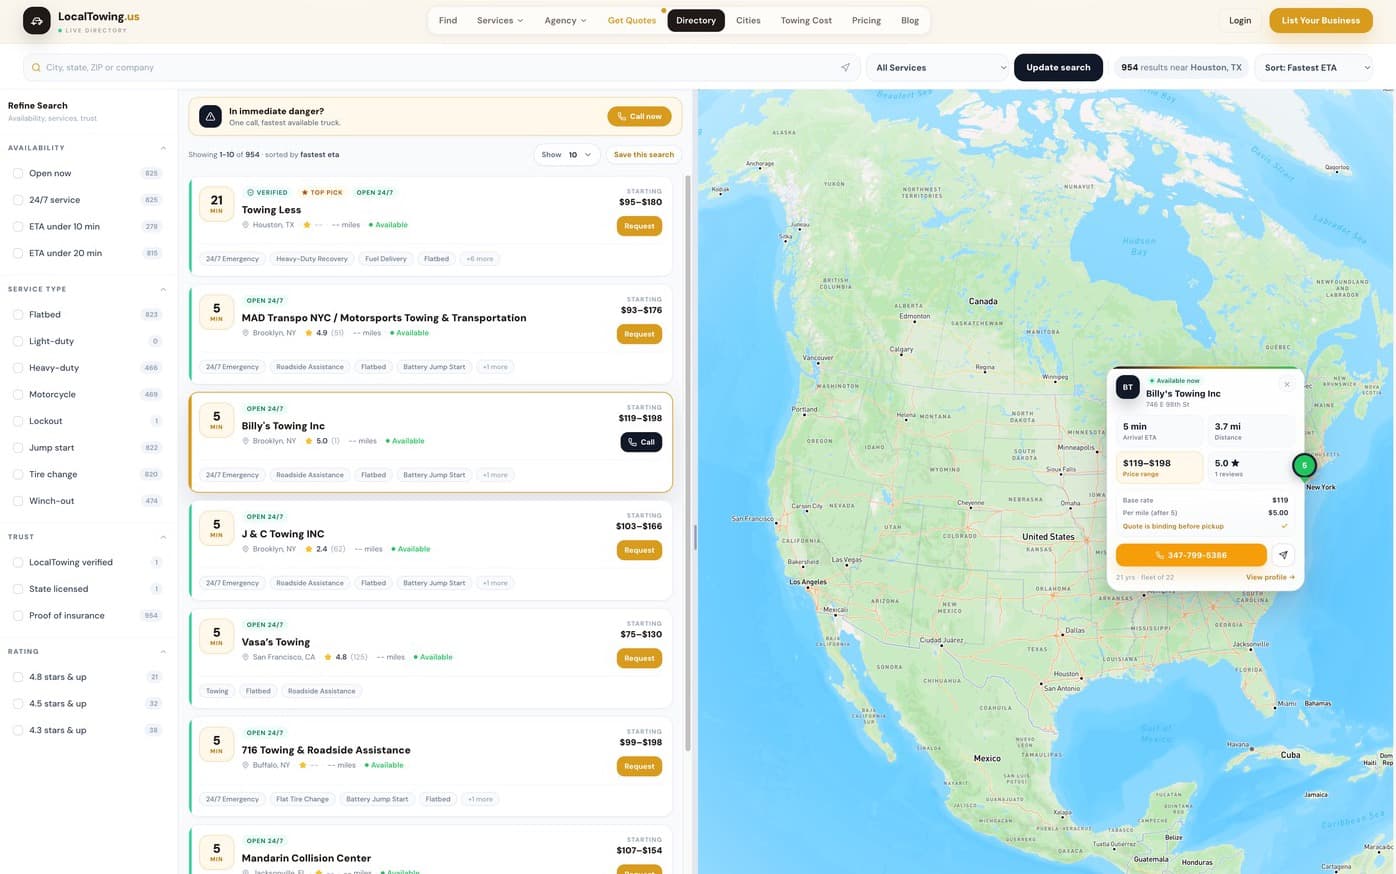Collapse the Rating filter section
The height and width of the screenshot is (874, 1396).
click(163, 651)
